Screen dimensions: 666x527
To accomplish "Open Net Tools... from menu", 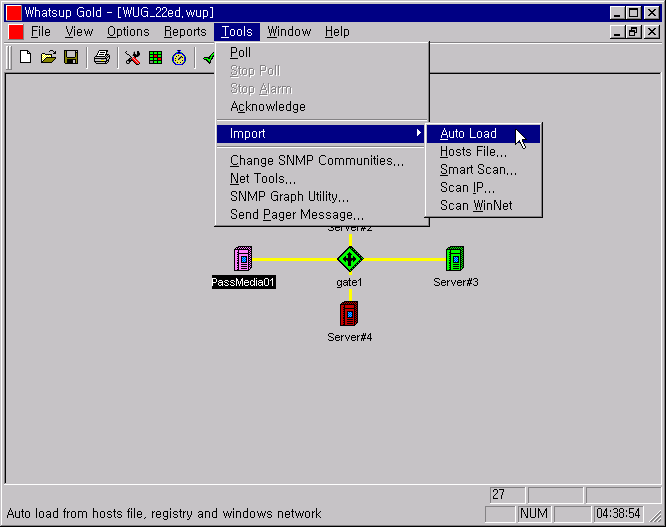I will (x=322, y=179).
